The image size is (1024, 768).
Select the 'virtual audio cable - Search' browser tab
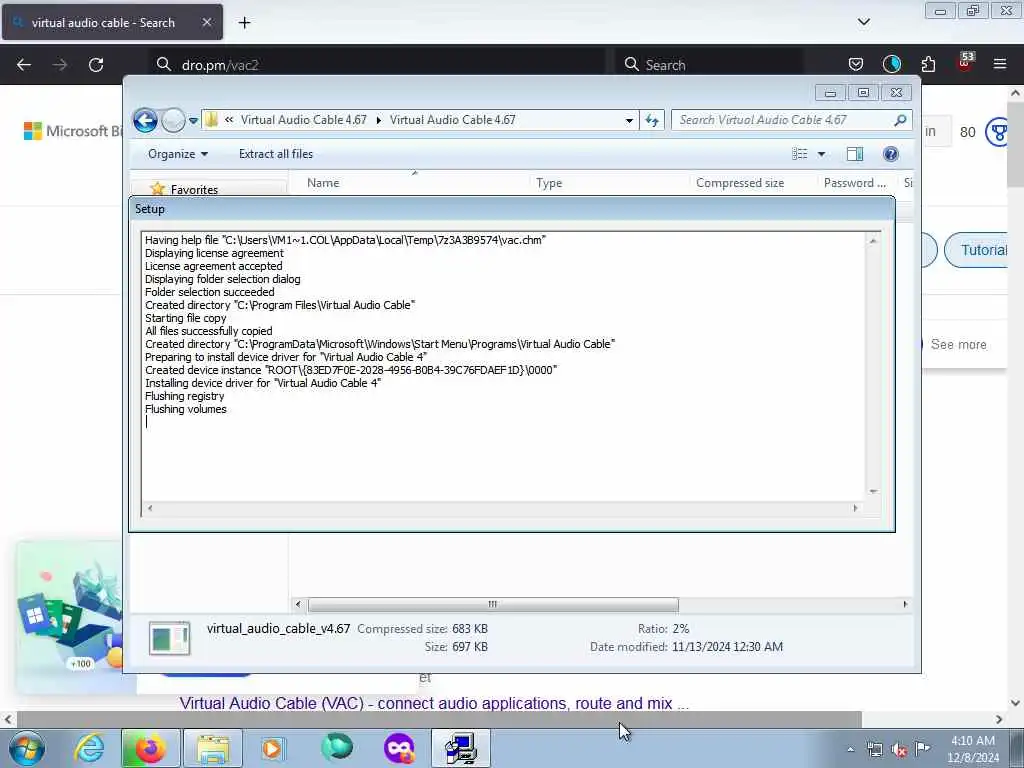click(112, 22)
